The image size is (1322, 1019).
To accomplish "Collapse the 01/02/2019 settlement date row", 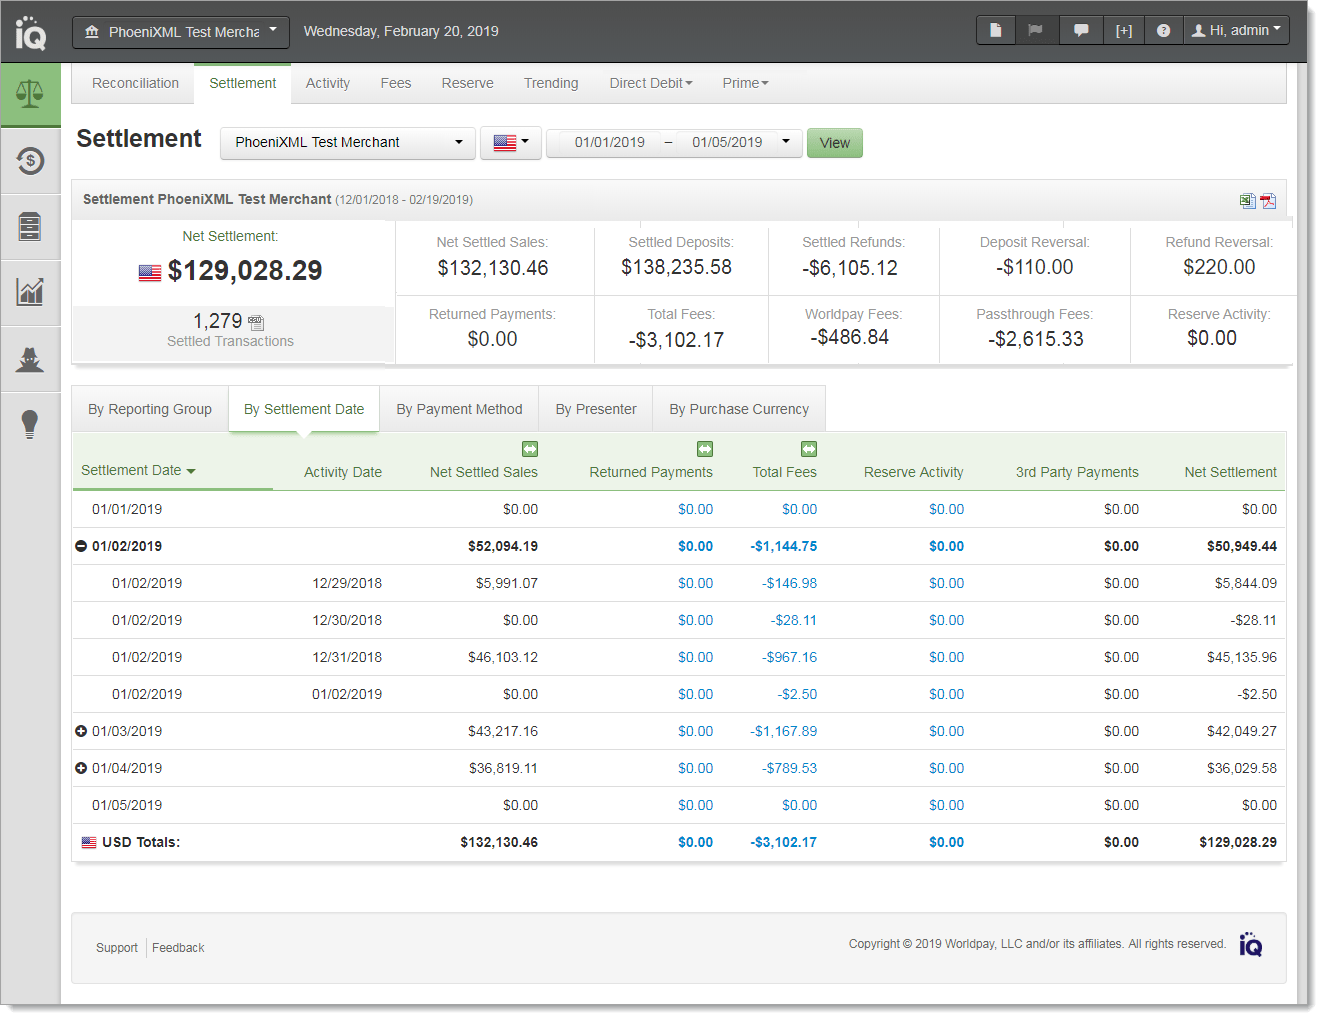I will coord(81,546).
